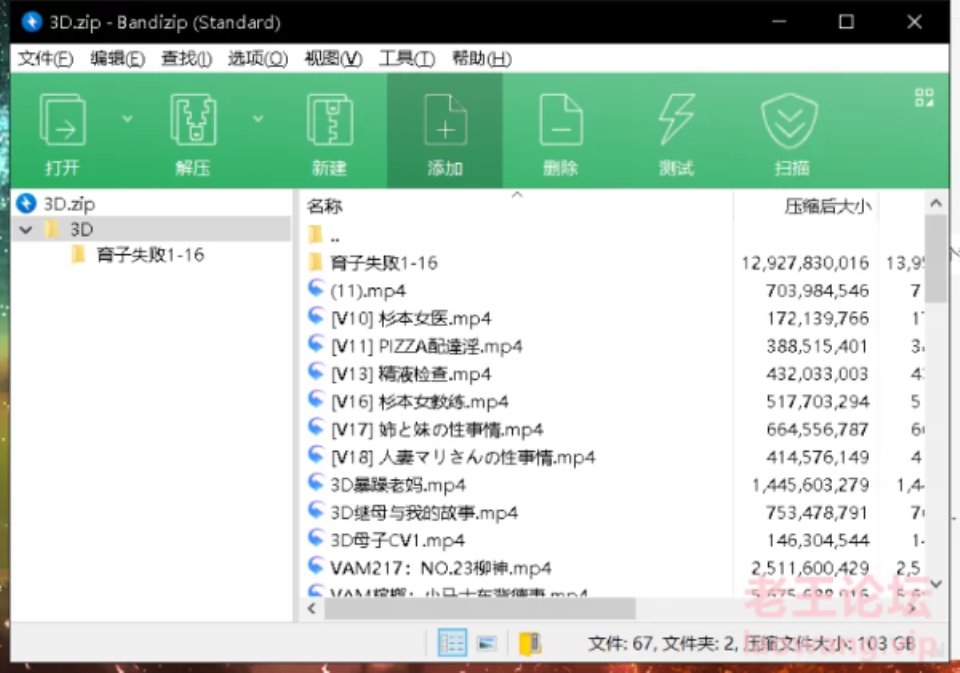
Task: Maximize the Bandizip window
Action: 846,22
